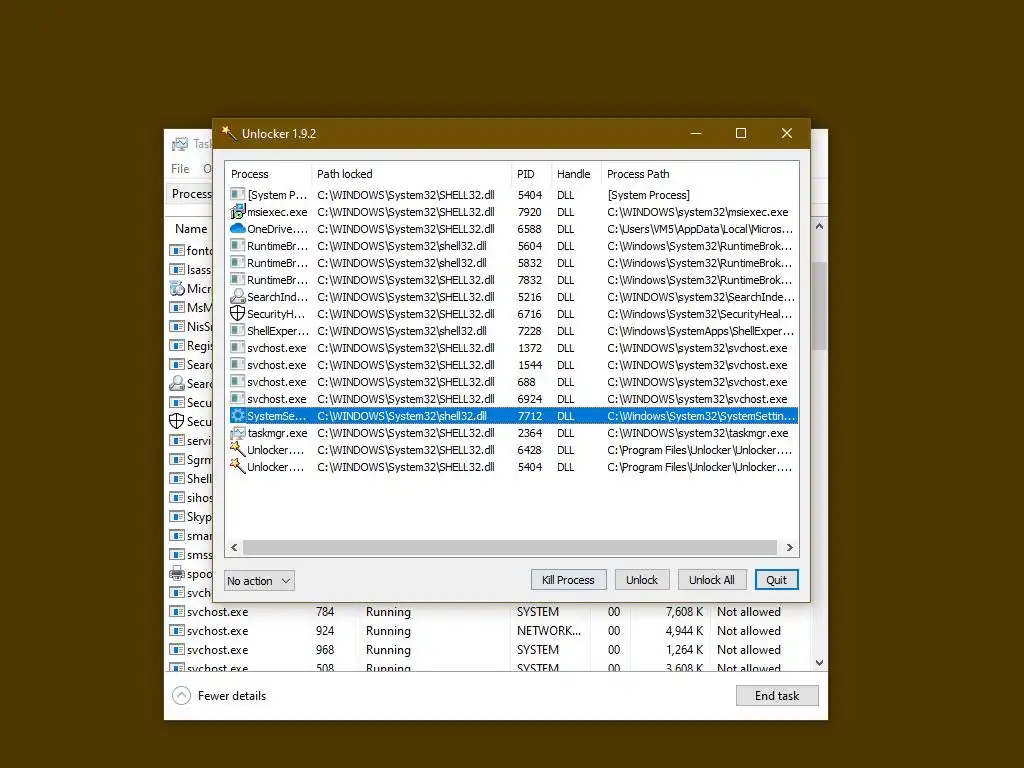
Task: Click Running status of svchost.exe PID 968
Action: click(x=388, y=649)
